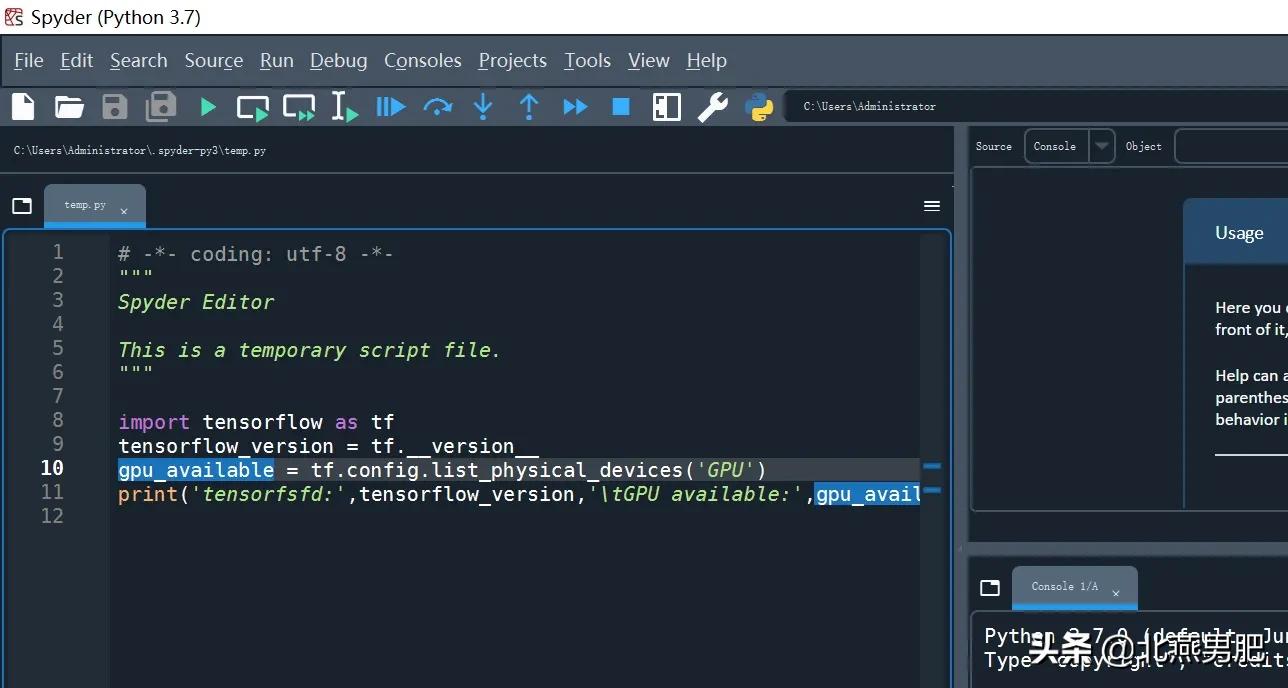Click line number 10 in the editor
The height and width of the screenshot is (688, 1288).
coord(51,467)
